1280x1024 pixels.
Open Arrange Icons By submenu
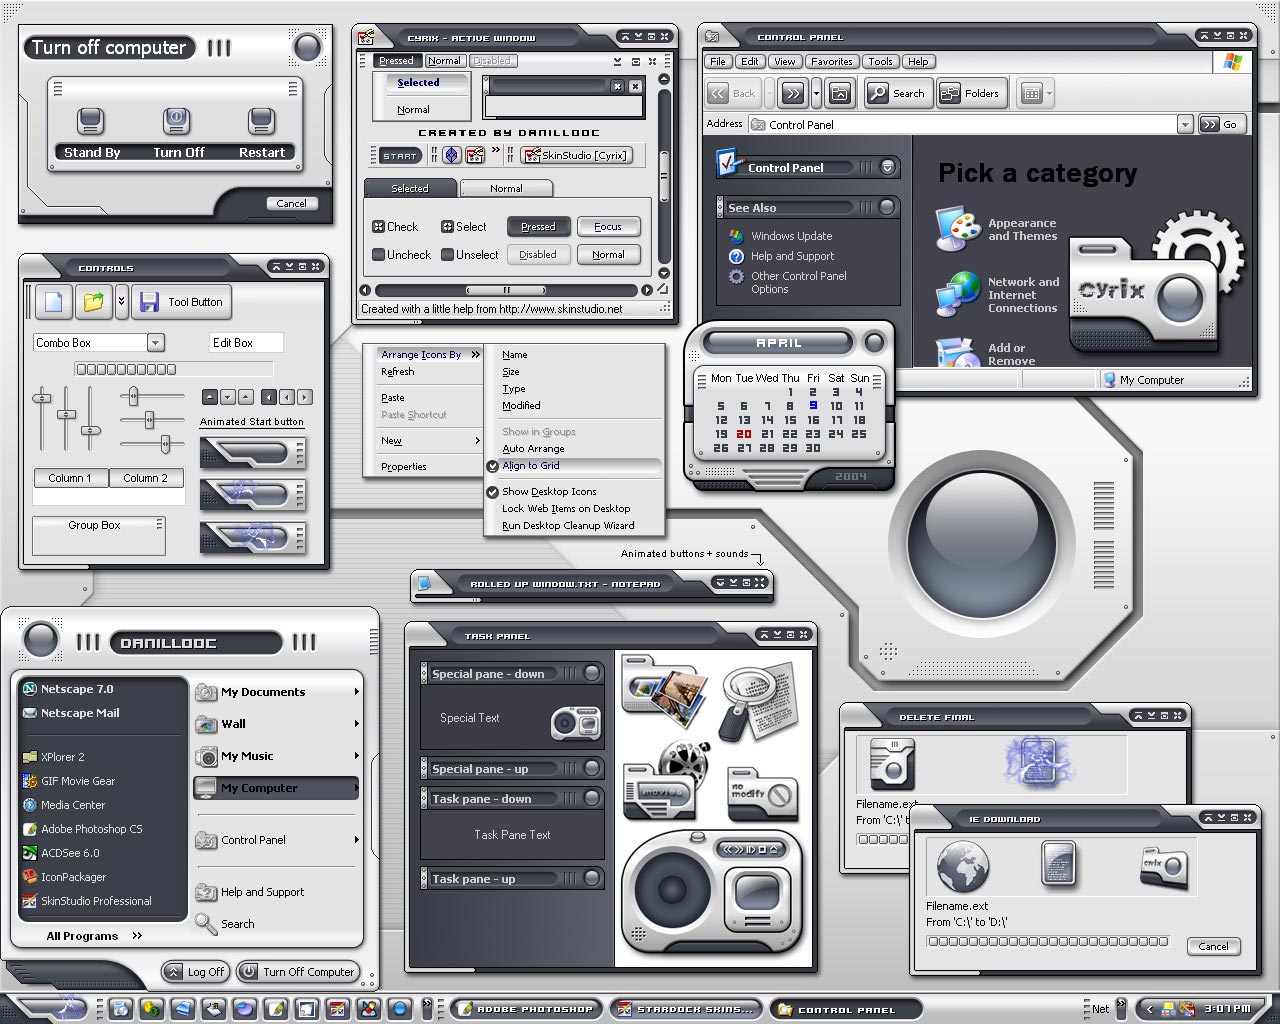(430, 355)
